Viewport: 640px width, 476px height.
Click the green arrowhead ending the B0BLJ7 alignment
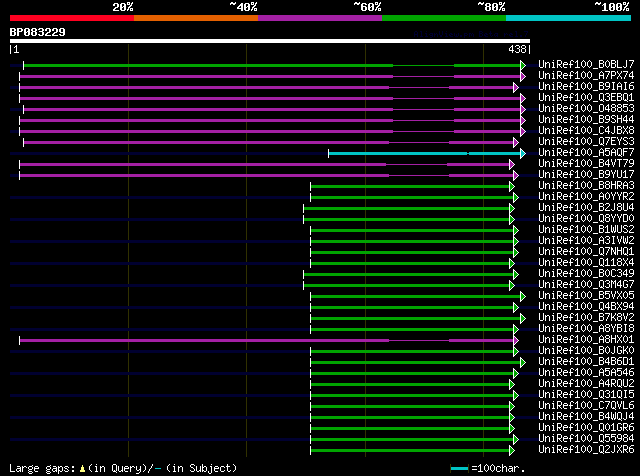coord(521,65)
